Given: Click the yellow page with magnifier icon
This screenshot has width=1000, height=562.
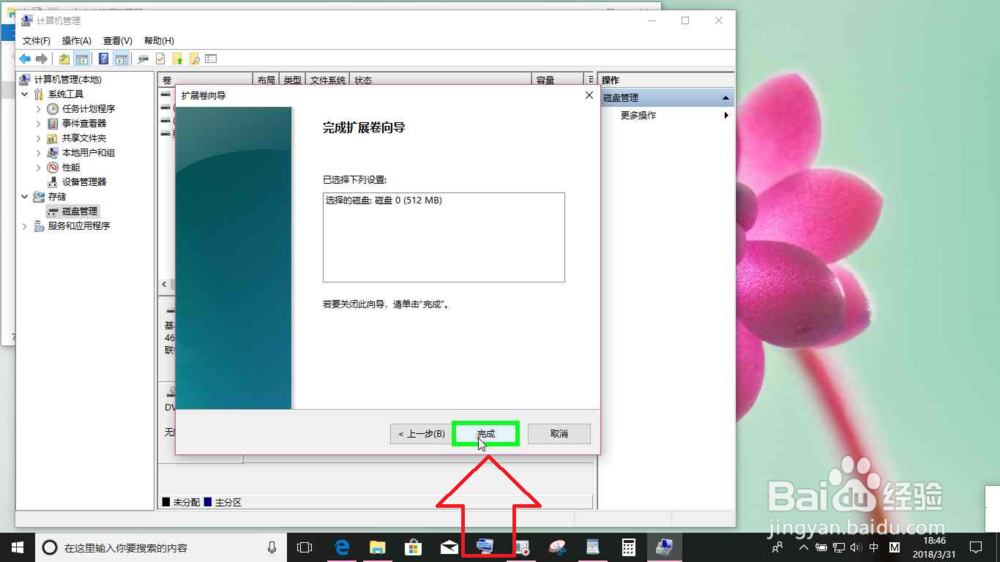Looking at the screenshot, I should pos(195,59).
